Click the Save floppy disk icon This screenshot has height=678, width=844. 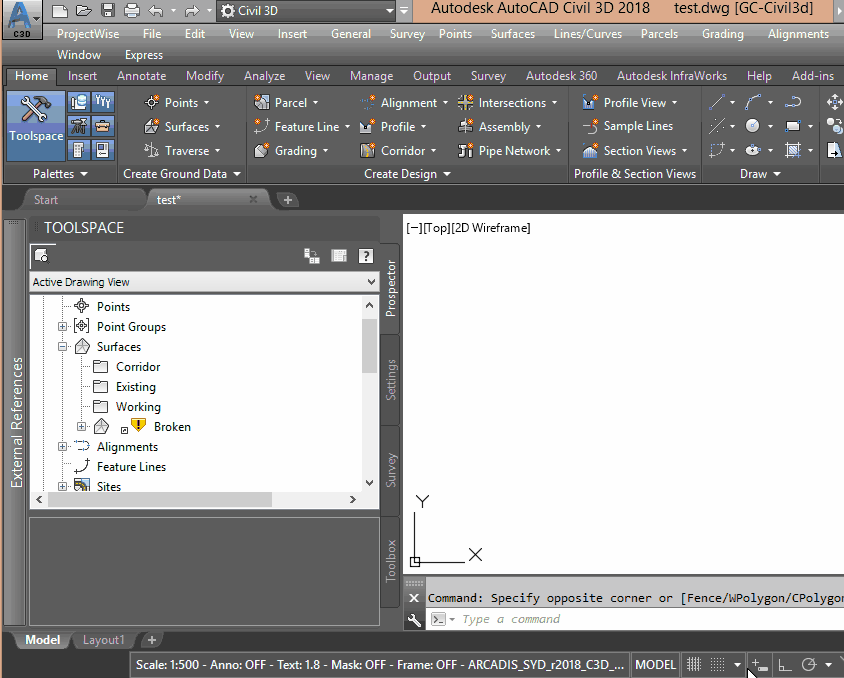pos(108,10)
